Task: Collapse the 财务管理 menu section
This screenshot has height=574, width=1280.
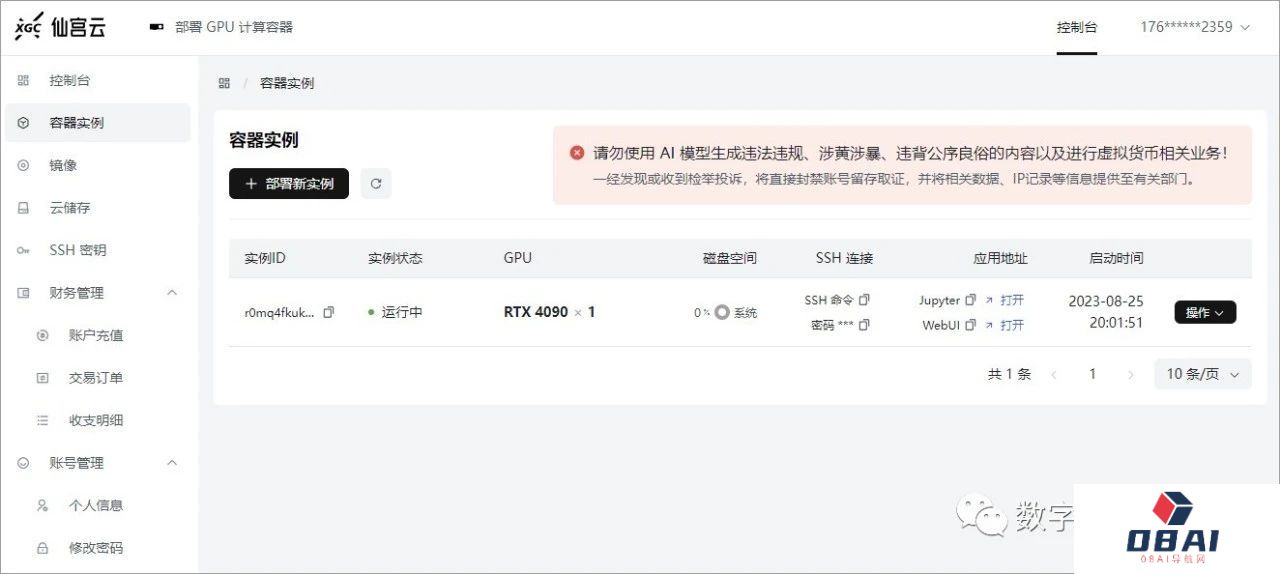Action: point(171,293)
